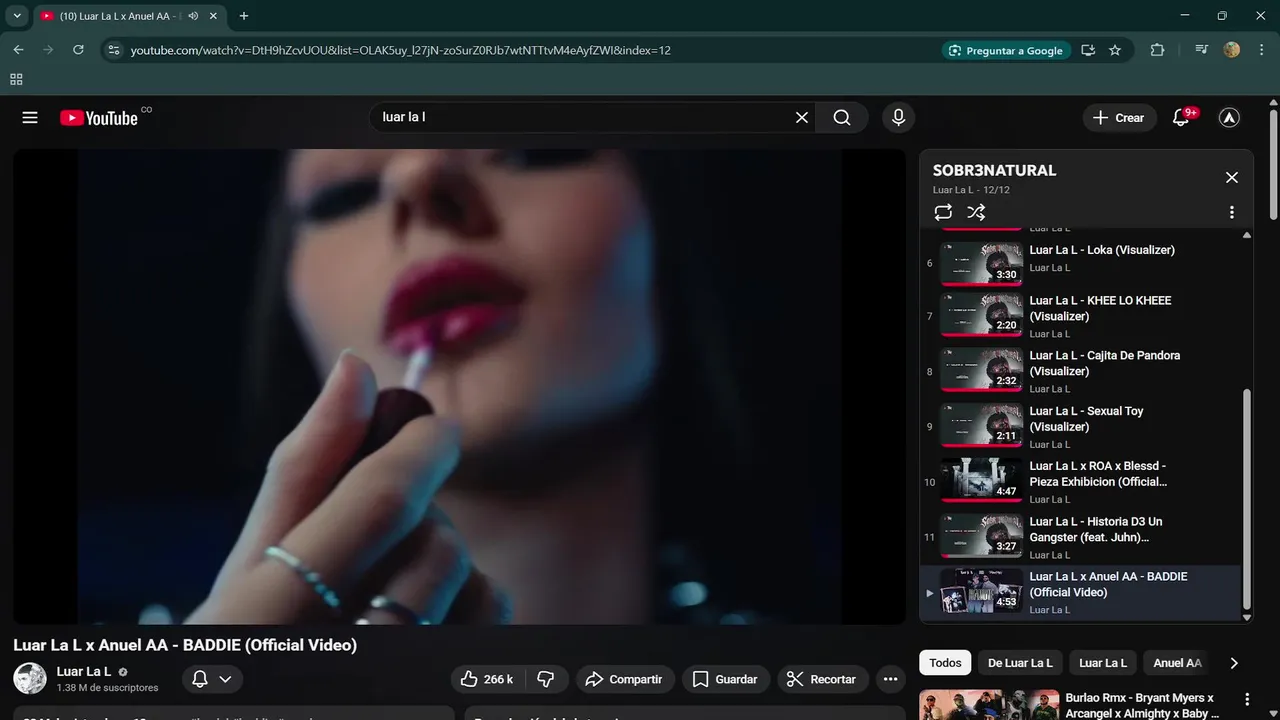Open Luar La L channel name link
Screen dimensions: 1280x720
pos(84,671)
